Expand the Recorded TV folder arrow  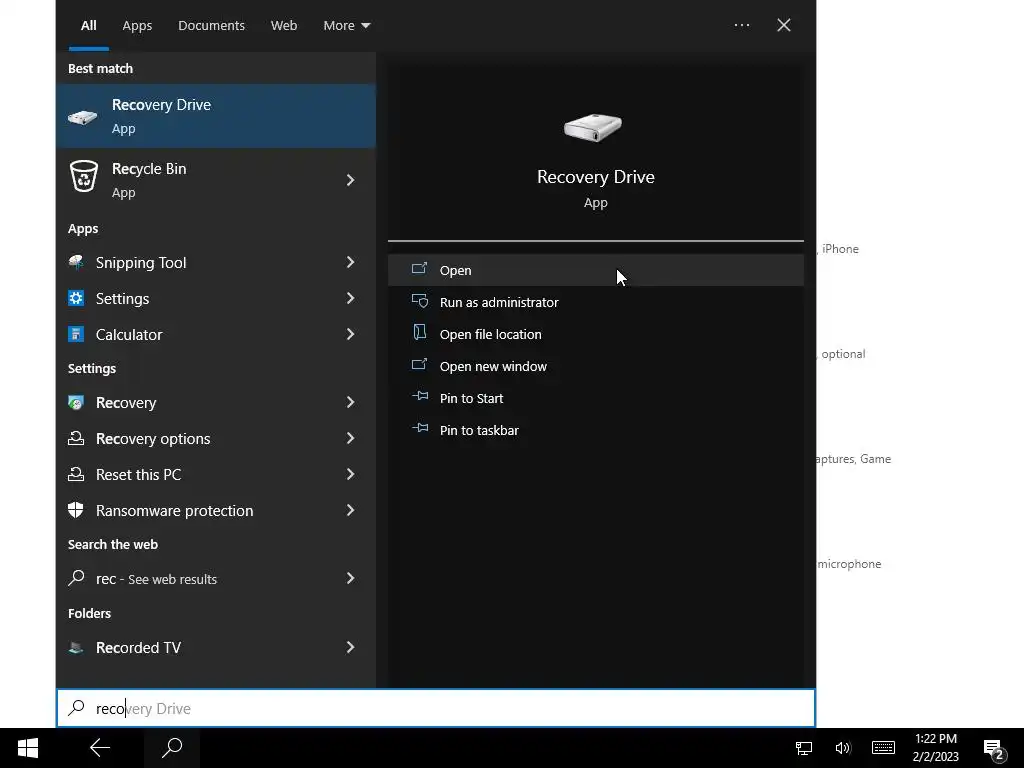(351, 647)
